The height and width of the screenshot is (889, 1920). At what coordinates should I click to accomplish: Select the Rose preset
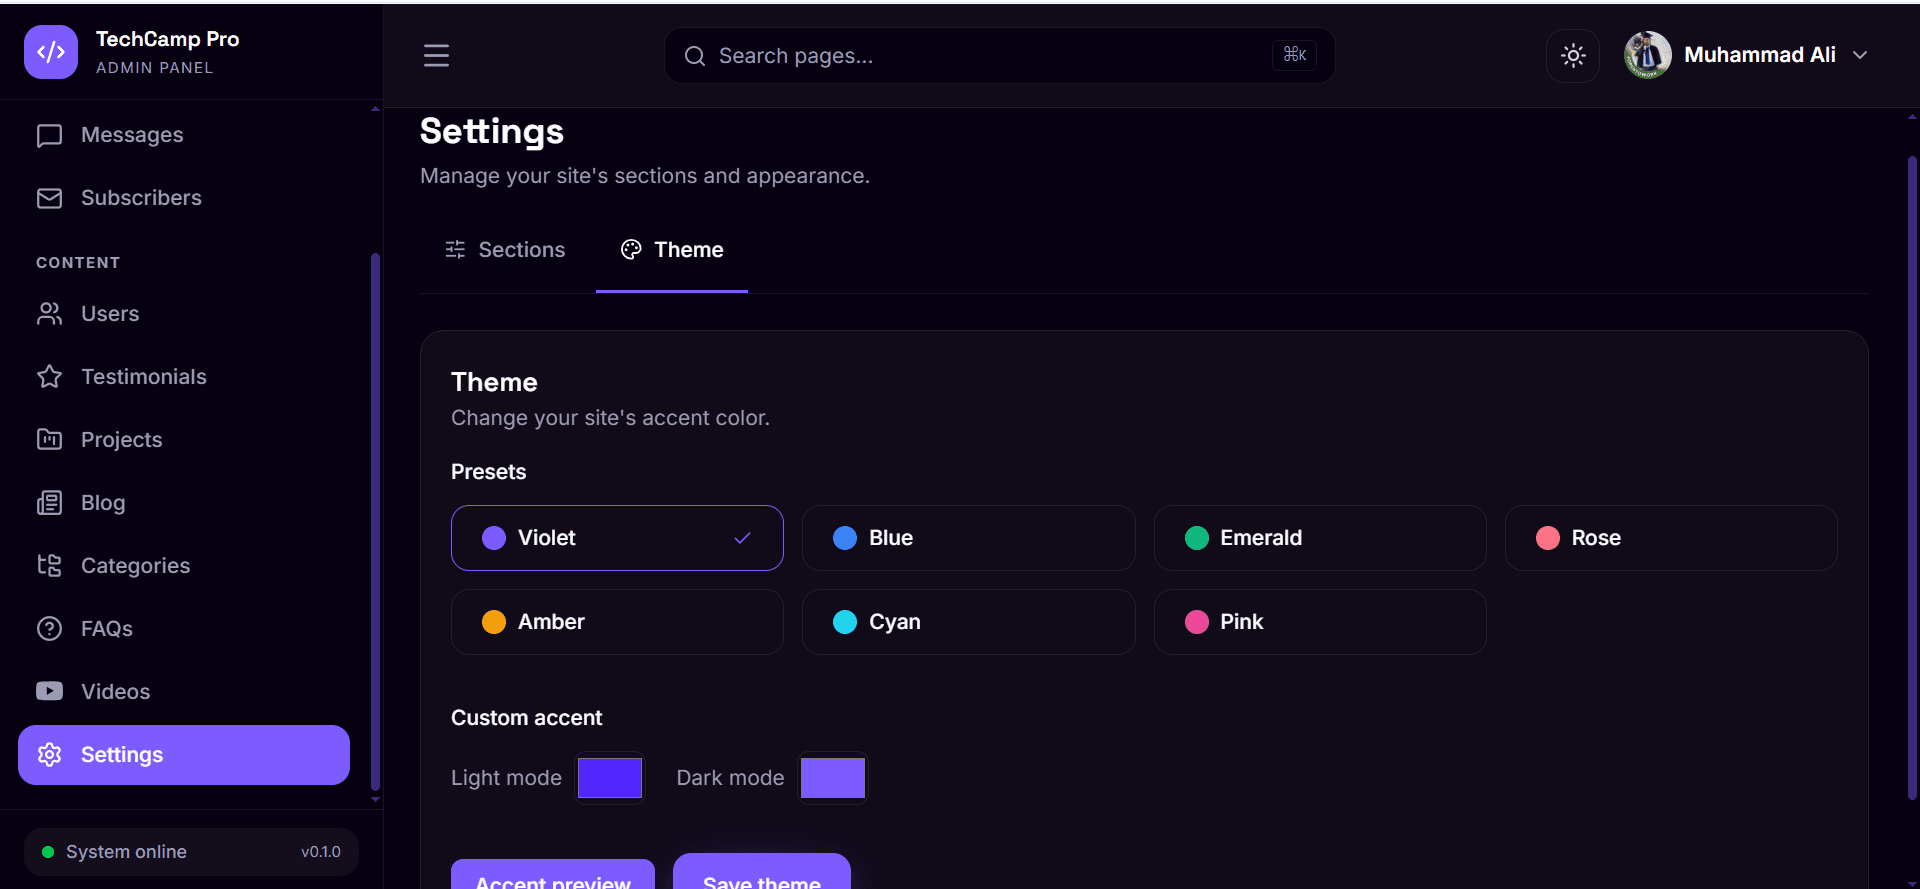[1671, 538]
